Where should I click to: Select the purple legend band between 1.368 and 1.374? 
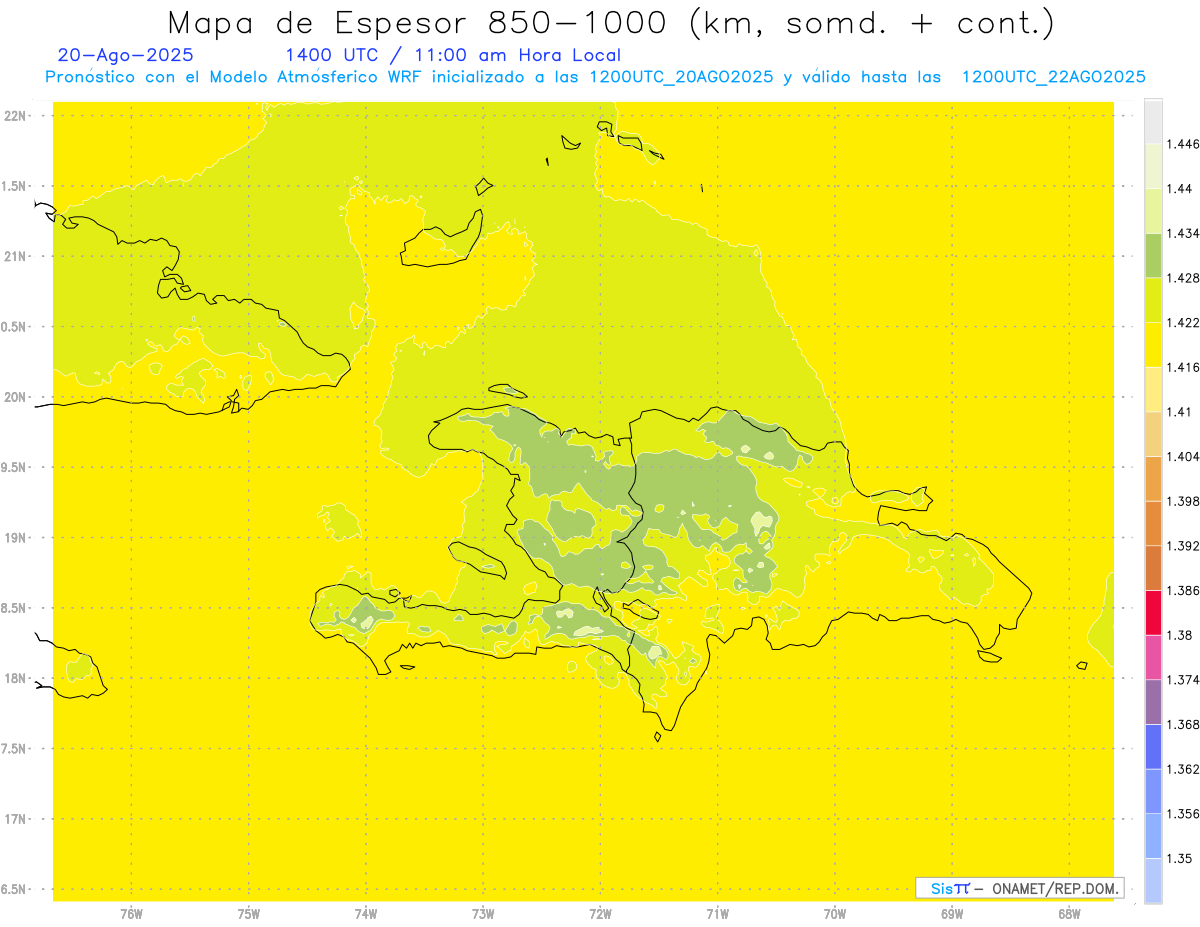(x=1153, y=702)
